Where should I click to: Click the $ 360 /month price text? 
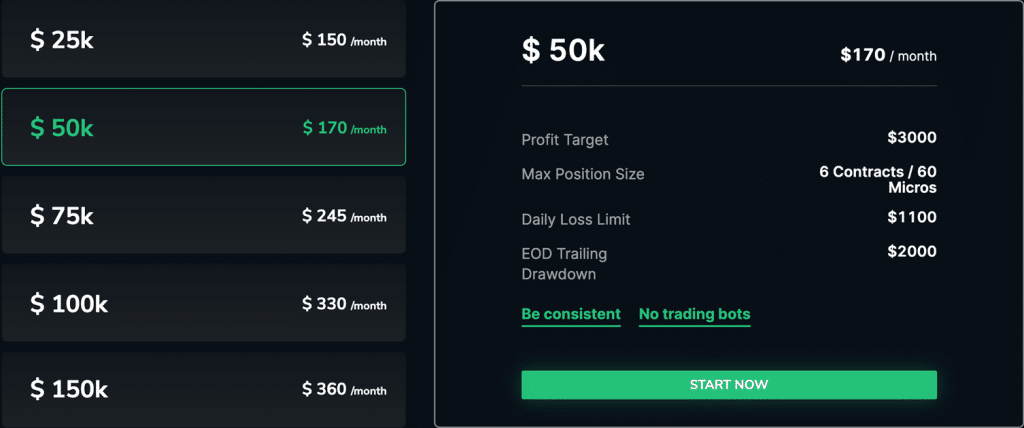click(344, 389)
